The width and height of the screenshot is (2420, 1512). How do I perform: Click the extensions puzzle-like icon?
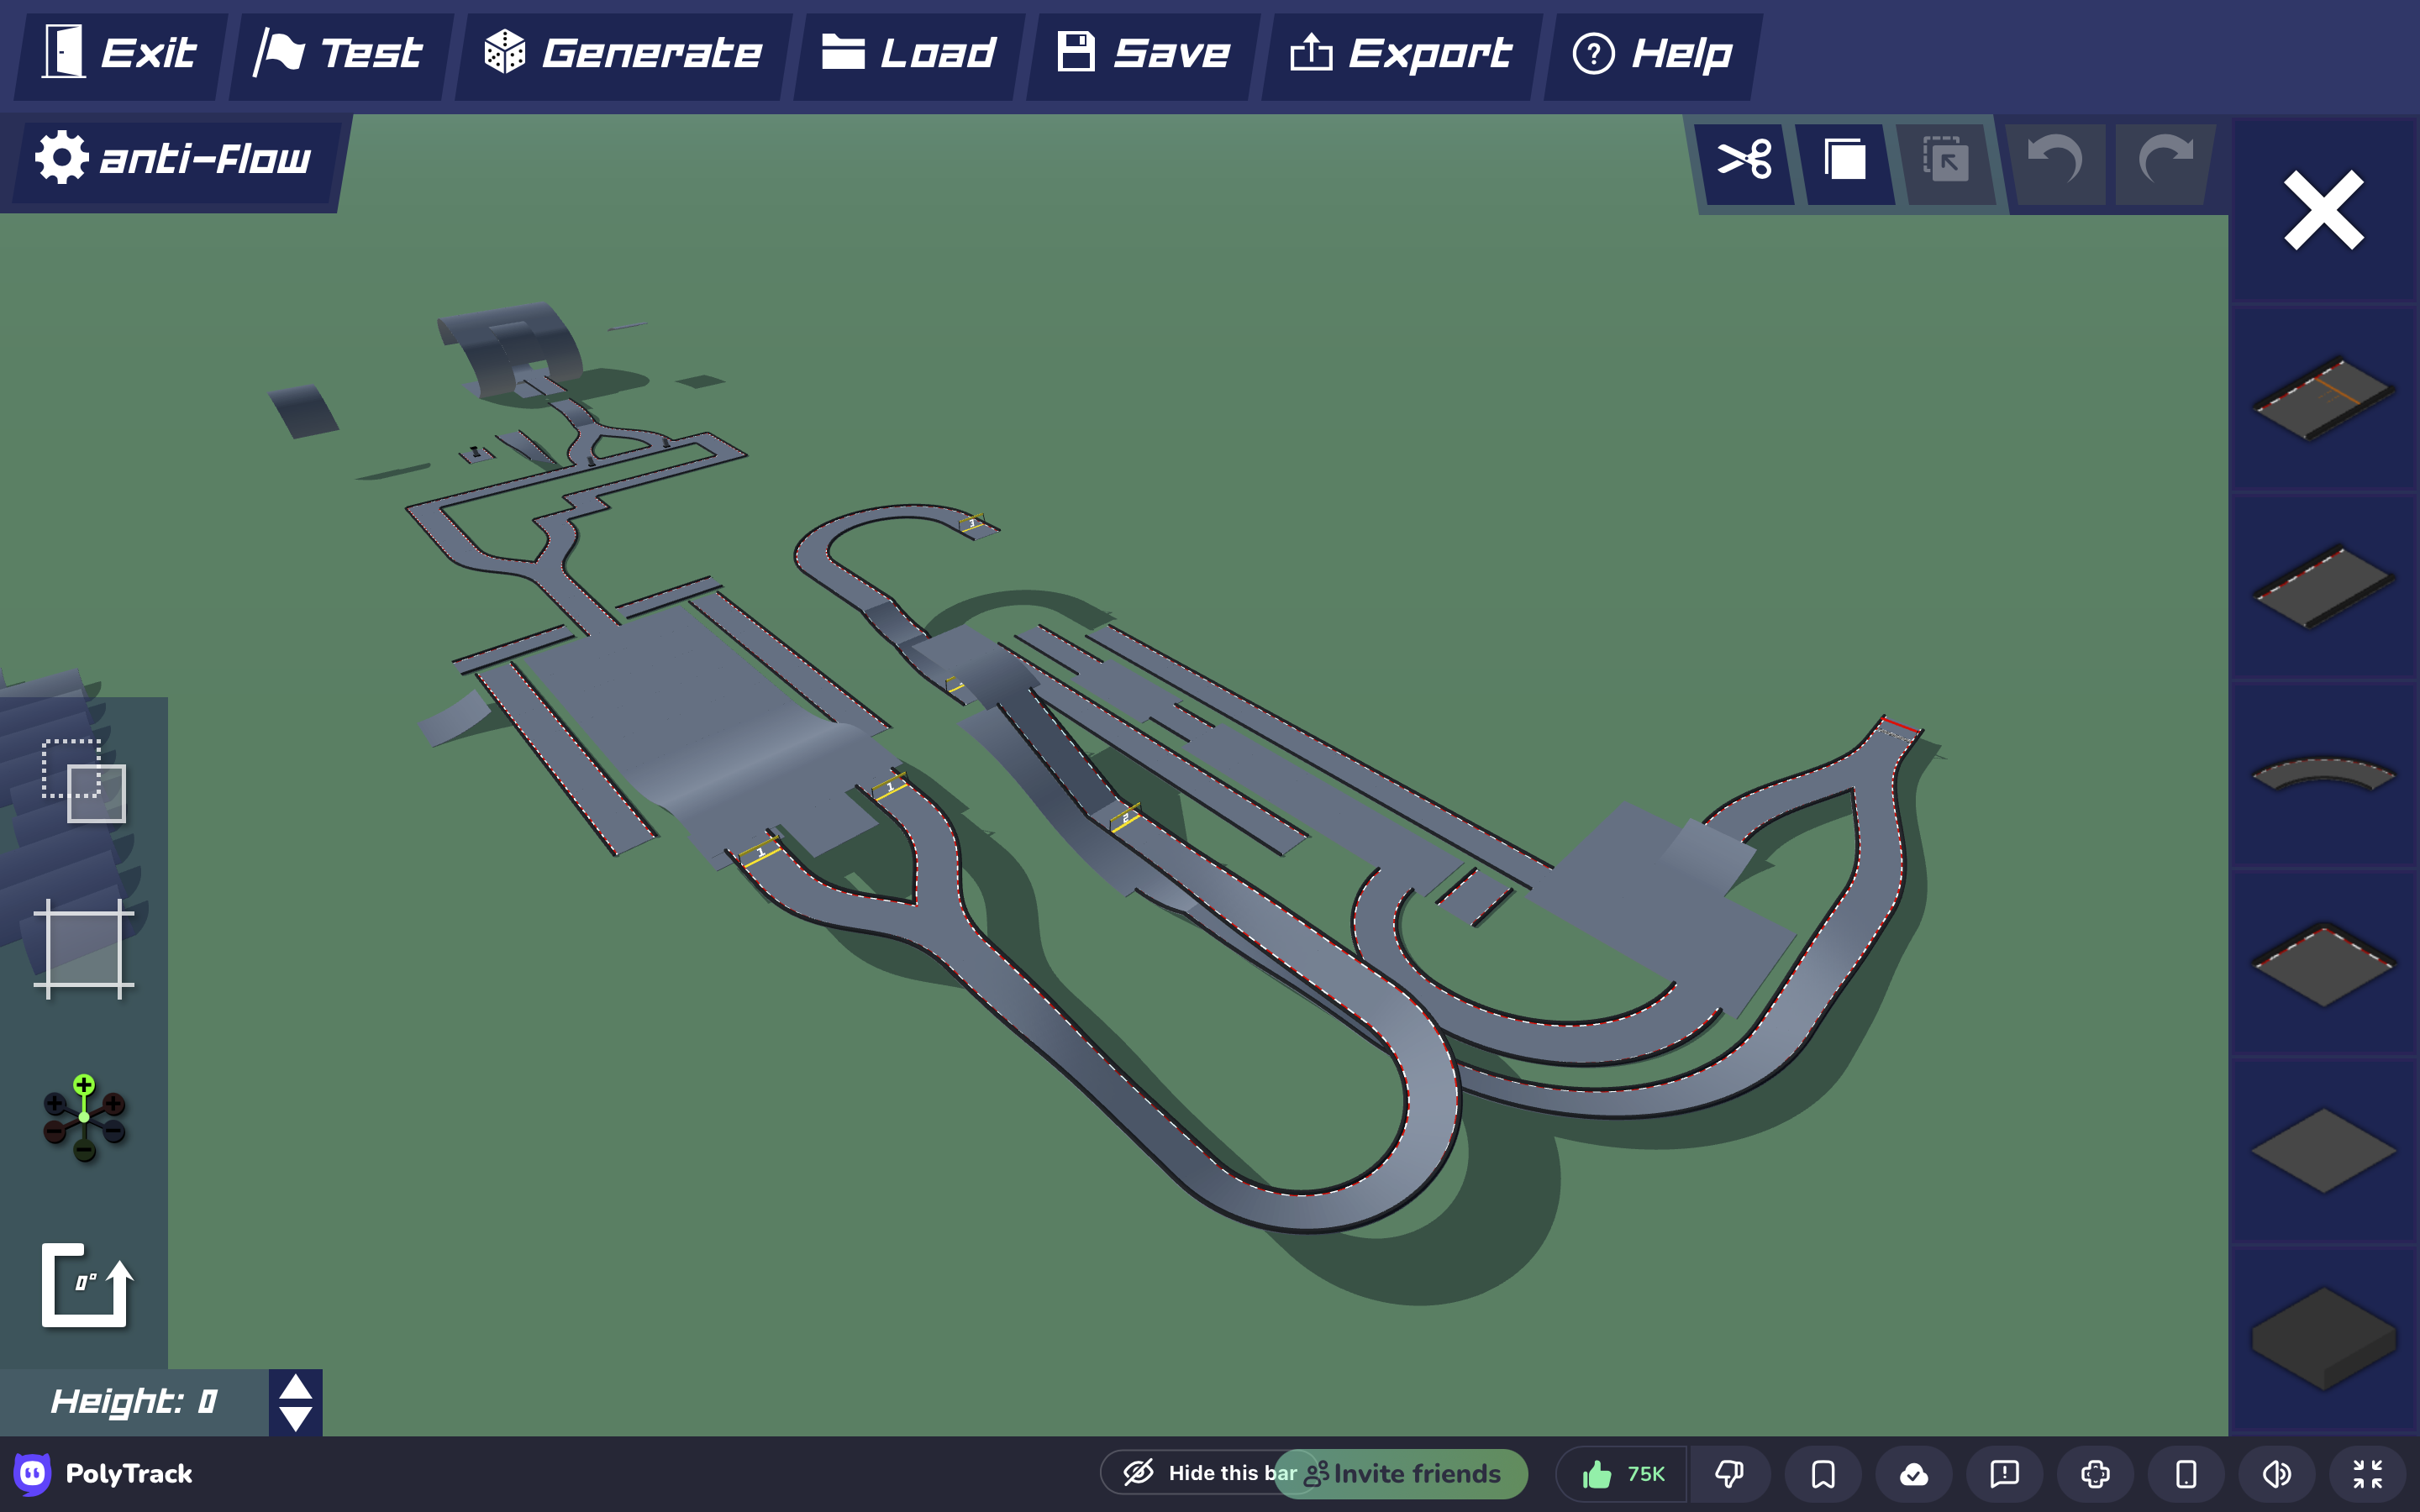coord(2096,1474)
